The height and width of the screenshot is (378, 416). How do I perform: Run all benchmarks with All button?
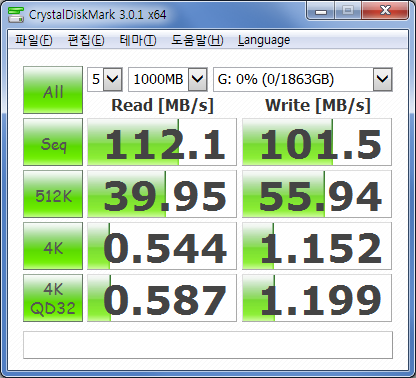pos(53,90)
